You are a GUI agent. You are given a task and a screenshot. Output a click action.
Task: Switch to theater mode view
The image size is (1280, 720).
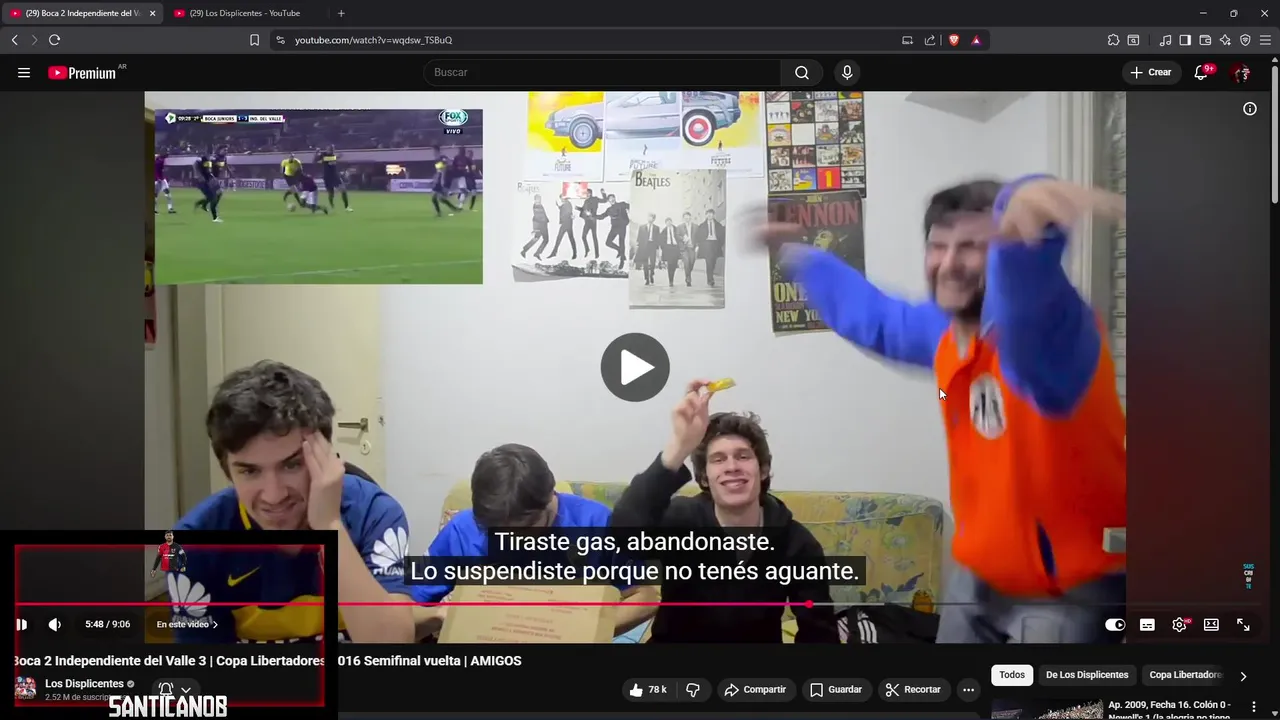(1211, 625)
